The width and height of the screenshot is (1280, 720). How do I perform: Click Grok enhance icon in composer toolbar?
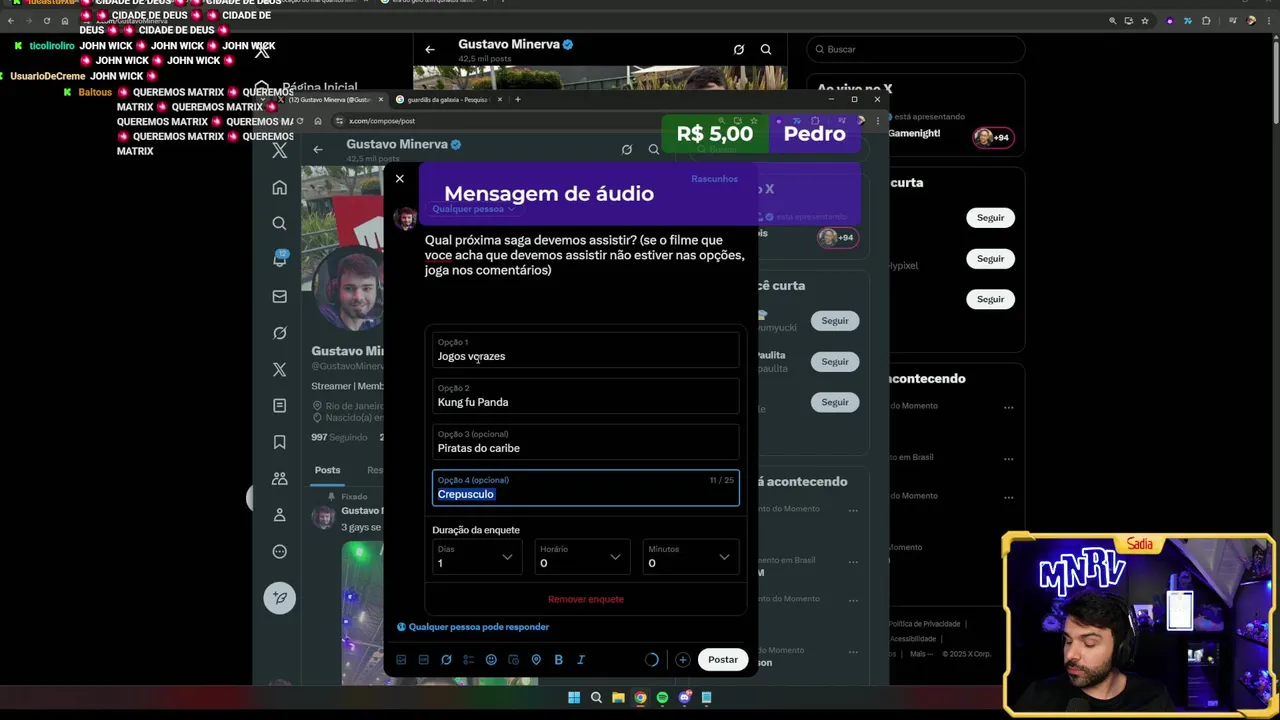pyautogui.click(x=446, y=660)
